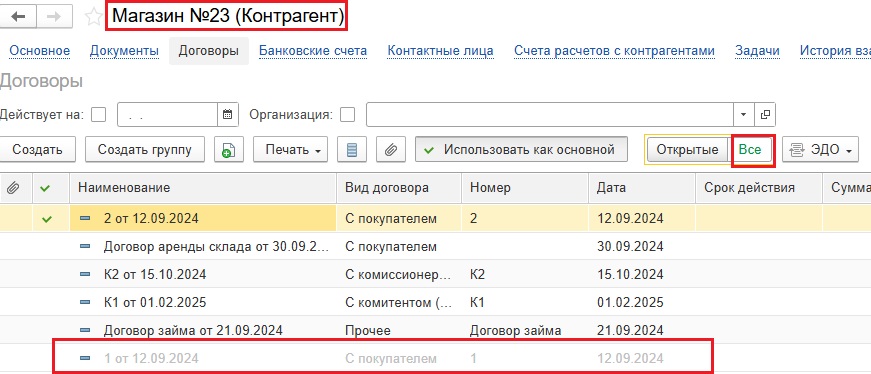Sort by Вид договора column header
This screenshot has height=374, width=871.
tap(399, 188)
